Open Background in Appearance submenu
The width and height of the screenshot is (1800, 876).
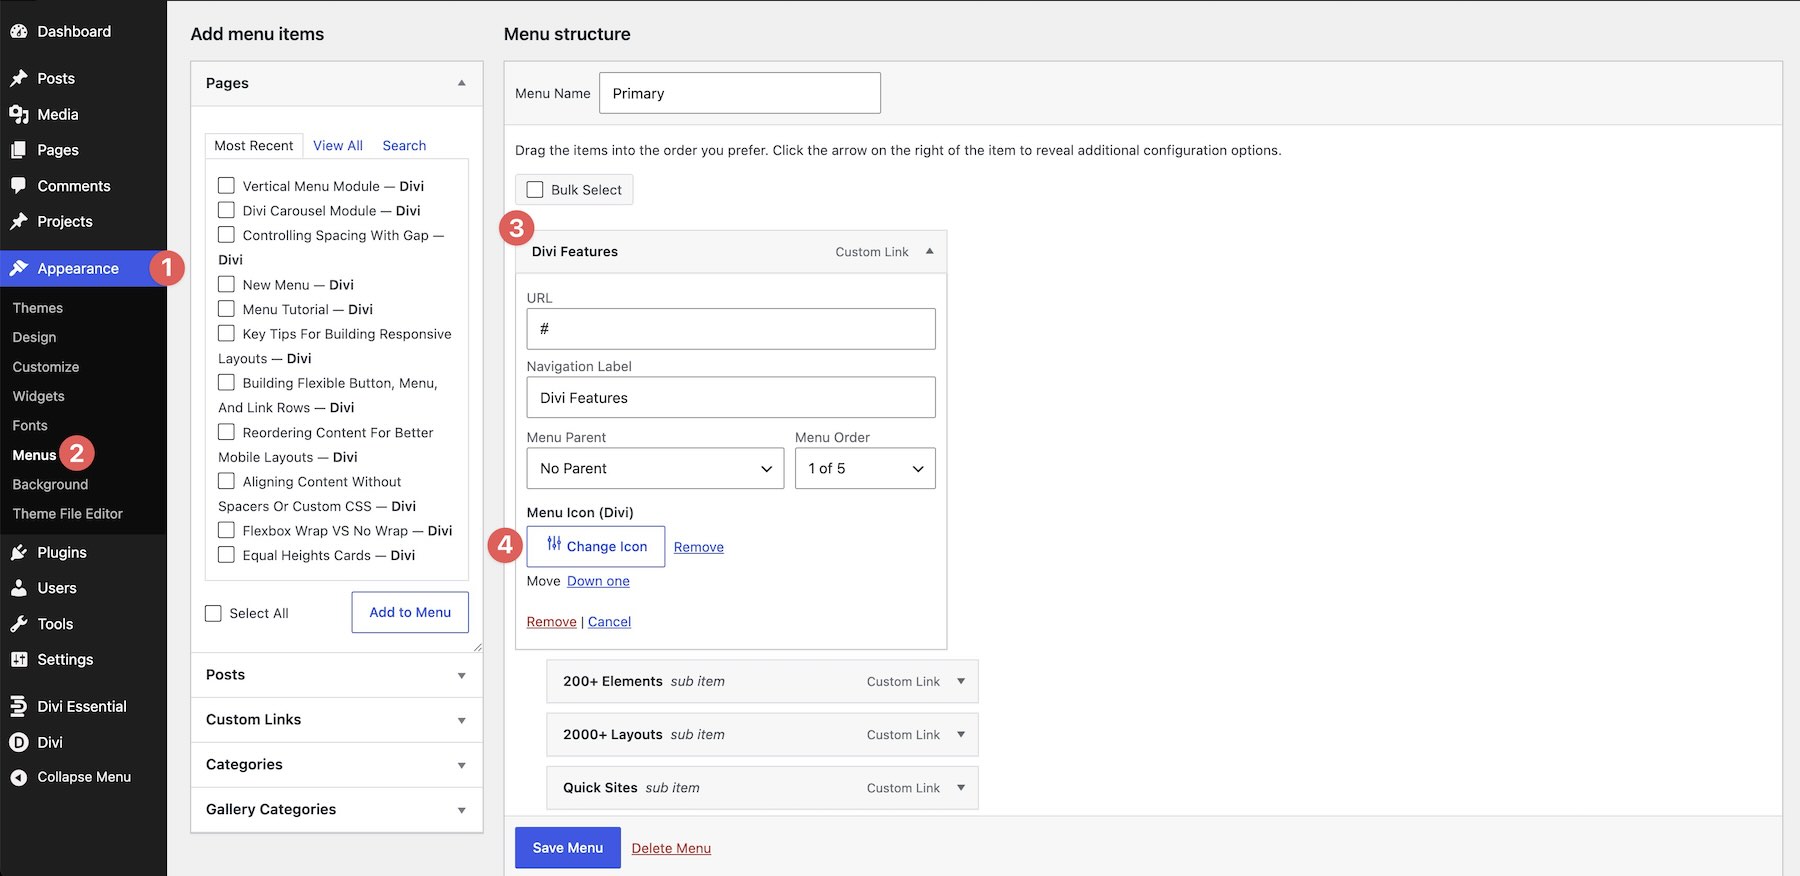[x=50, y=484]
